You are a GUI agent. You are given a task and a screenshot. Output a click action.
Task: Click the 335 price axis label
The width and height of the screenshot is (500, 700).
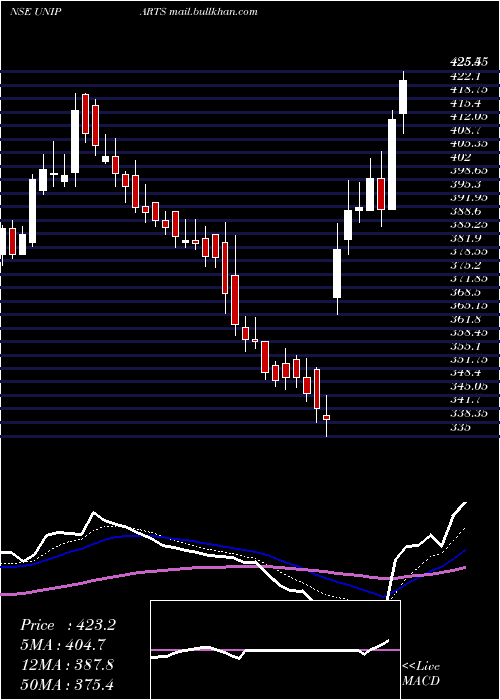[x=460, y=427]
